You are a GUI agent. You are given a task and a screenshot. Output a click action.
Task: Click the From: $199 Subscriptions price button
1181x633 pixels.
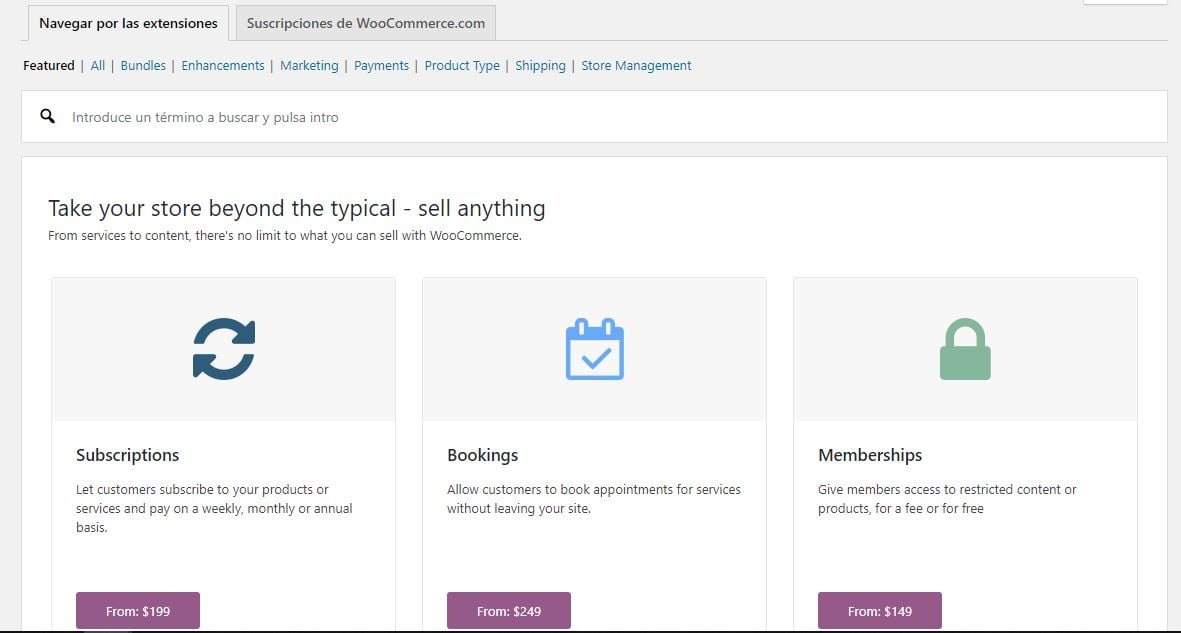[137, 610]
